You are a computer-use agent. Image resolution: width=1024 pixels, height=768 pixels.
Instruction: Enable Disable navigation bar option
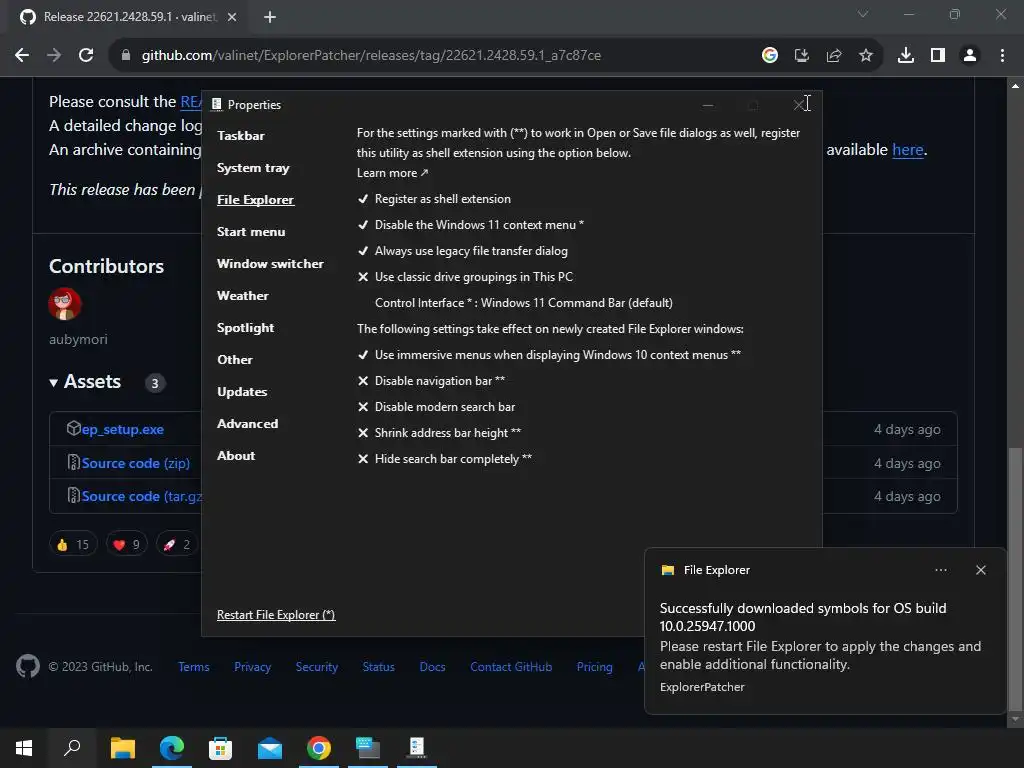pyautogui.click(x=431, y=381)
